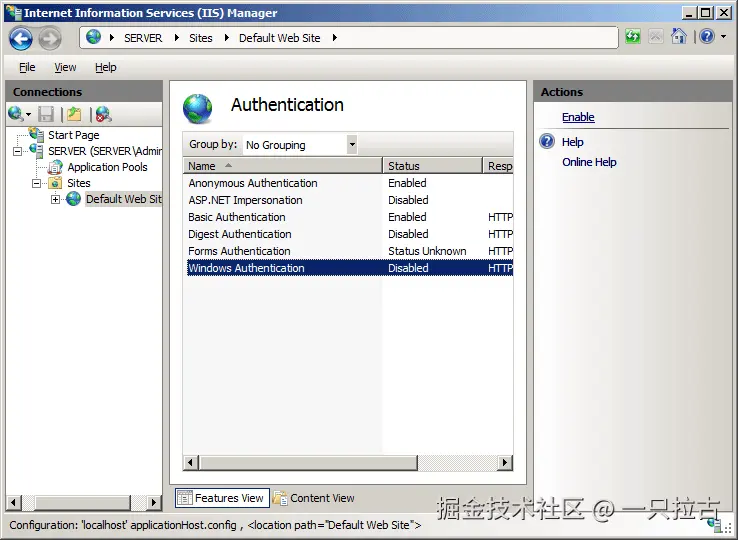This screenshot has height=540, width=738.
Task: Open Help via toolbar question mark icon
Action: [707, 36]
